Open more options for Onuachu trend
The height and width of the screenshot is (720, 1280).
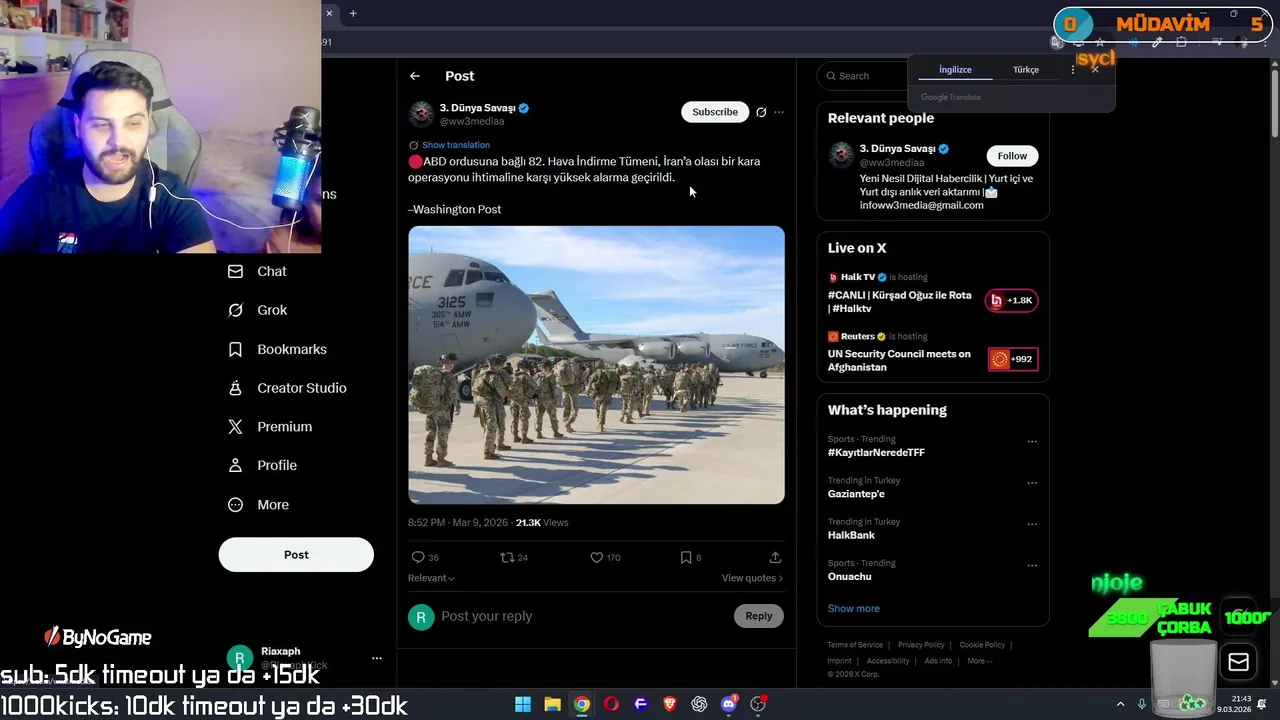tap(1032, 565)
